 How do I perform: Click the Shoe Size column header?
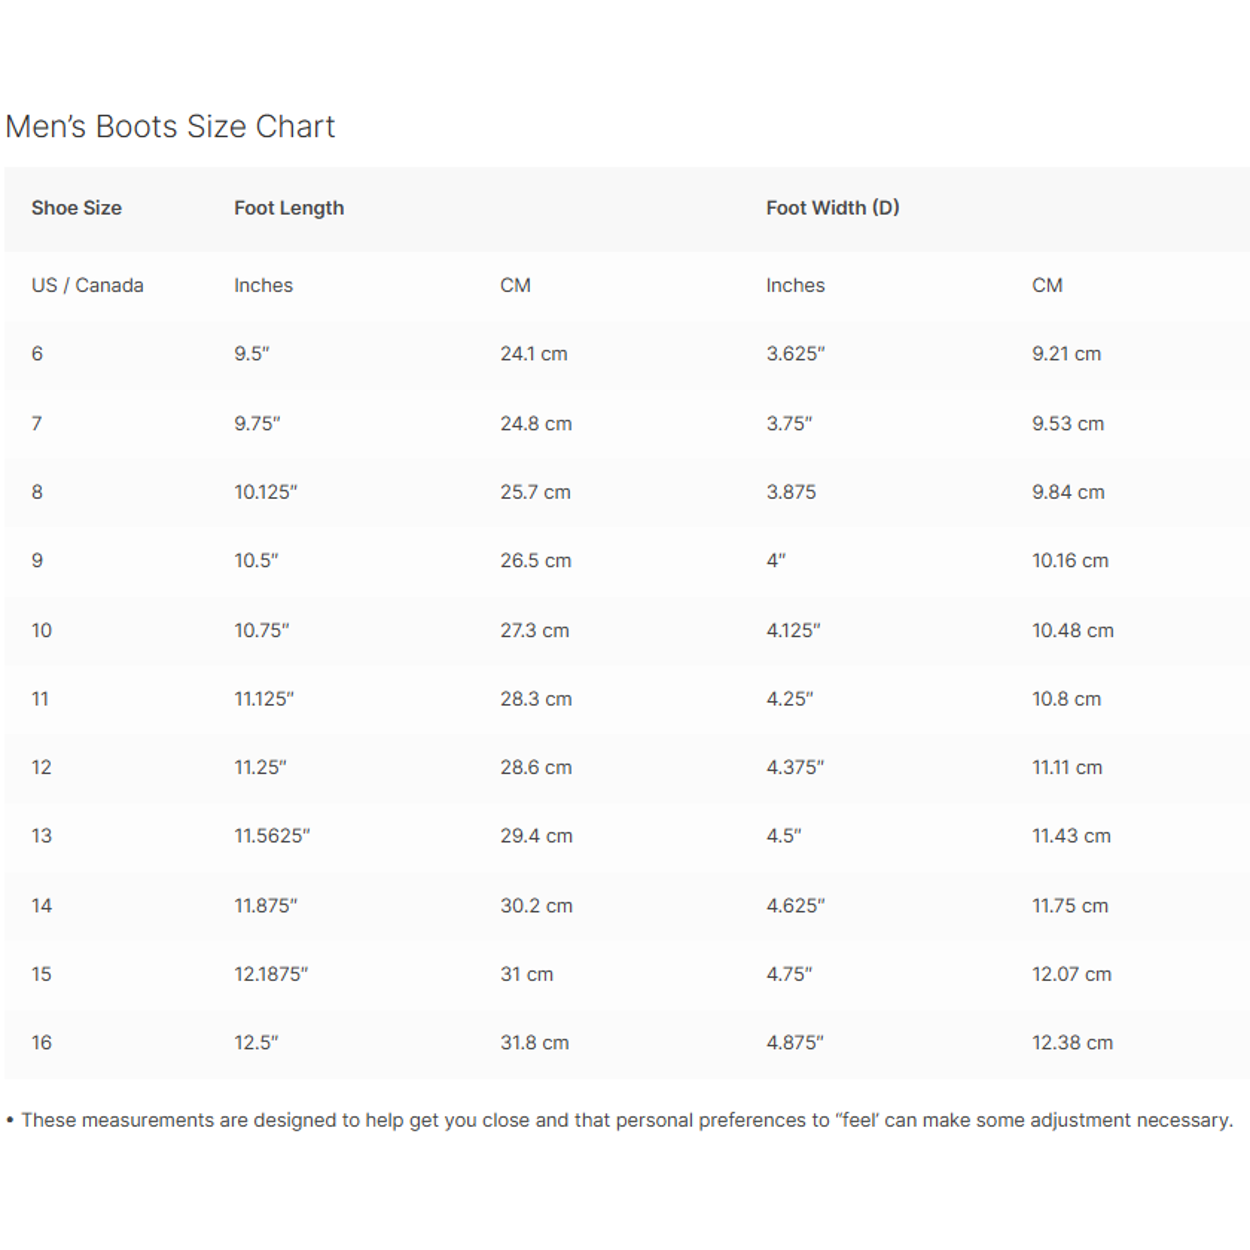pyautogui.click(x=76, y=208)
